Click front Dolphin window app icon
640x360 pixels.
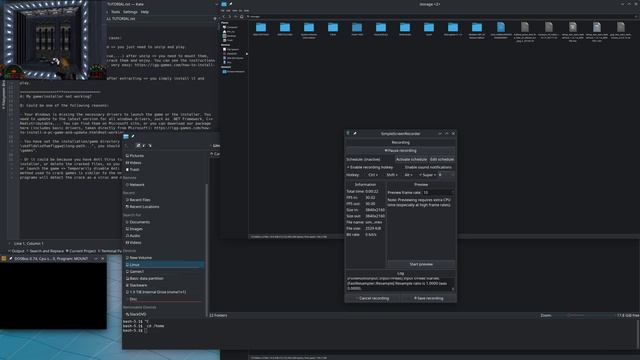point(126,136)
